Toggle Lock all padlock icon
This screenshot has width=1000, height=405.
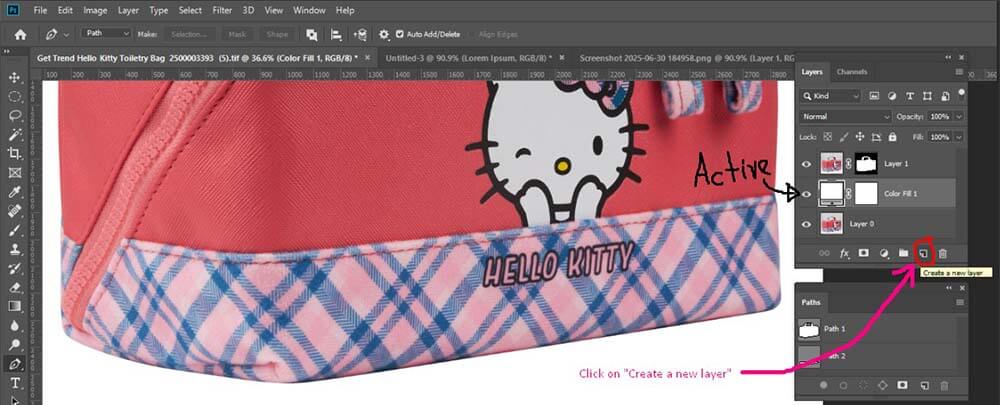pyautogui.click(x=892, y=137)
